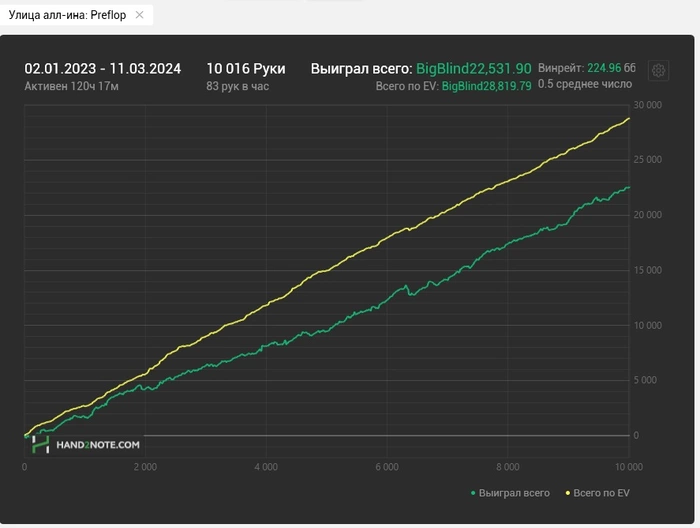The height and width of the screenshot is (528, 700).
Task: Click the total won value BigBlind22,531.90
Action: (474, 69)
